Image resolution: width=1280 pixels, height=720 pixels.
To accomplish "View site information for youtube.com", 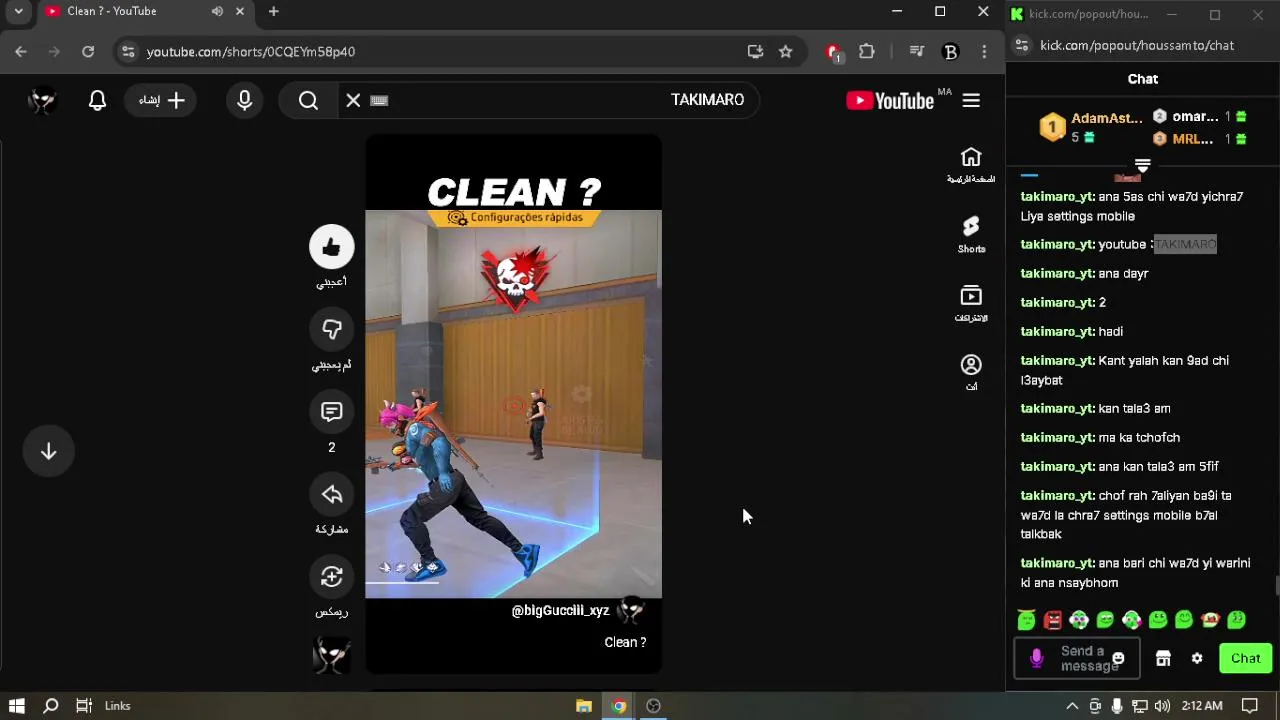I will 127,51.
